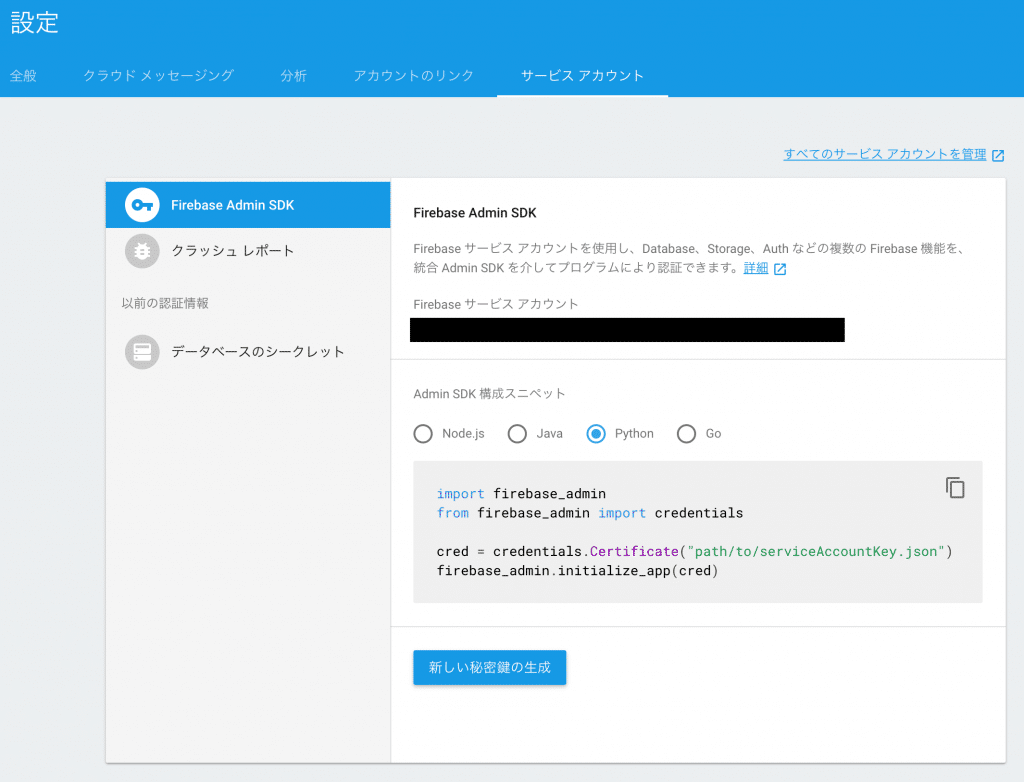The width and height of the screenshot is (1024, 782).
Task: Click 新しい秘密鍵の生成 button
Action: [x=490, y=668]
